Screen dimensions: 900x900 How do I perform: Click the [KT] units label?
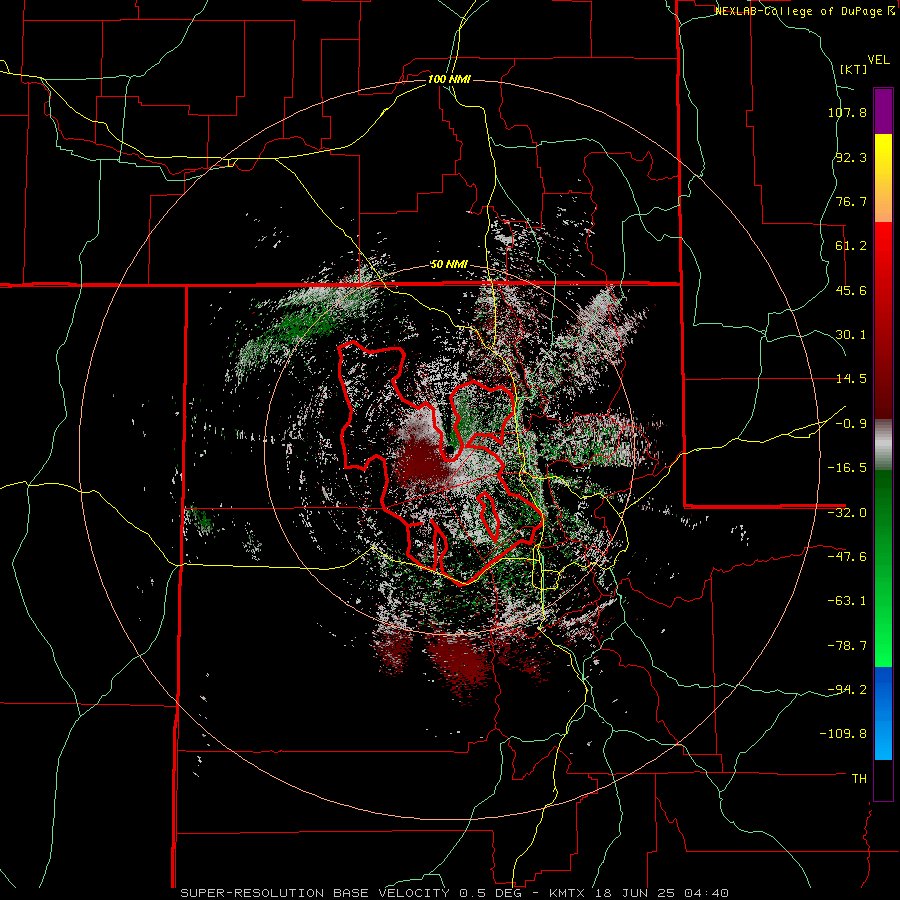pyautogui.click(x=853, y=69)
